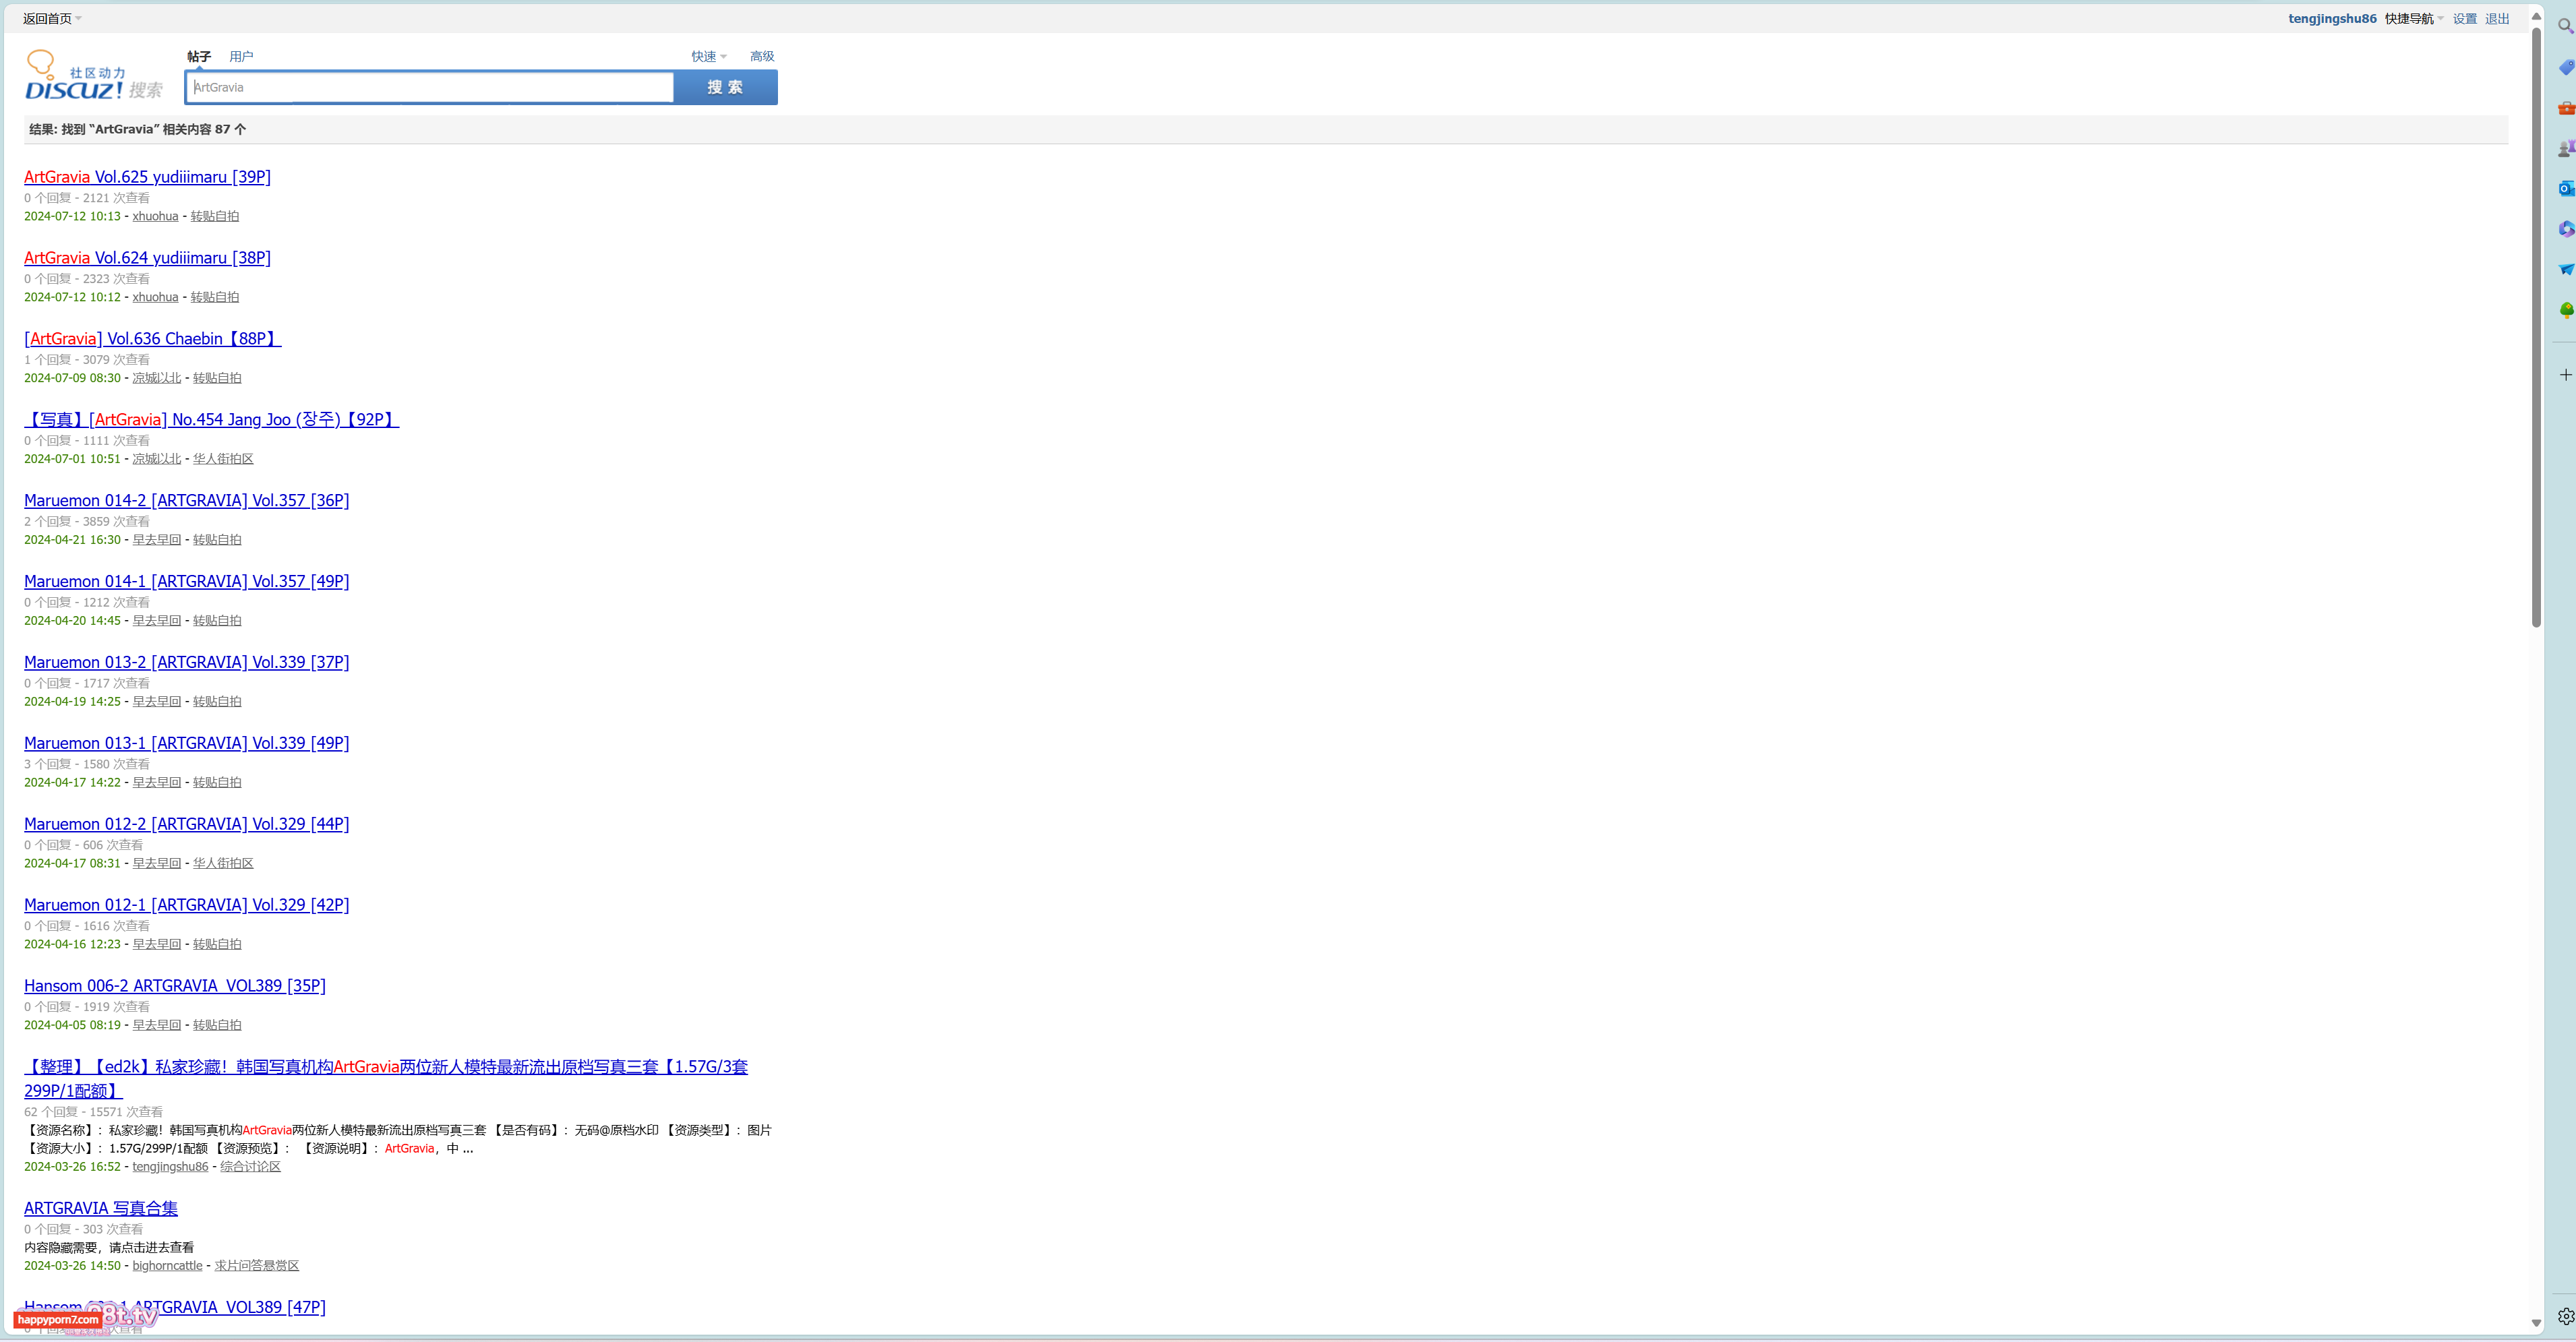Image resolution: width=2576 pixels, height=1342 pixels.
Task: Open 综合讨论区 forum link
Action: (x=250, y=1167)
